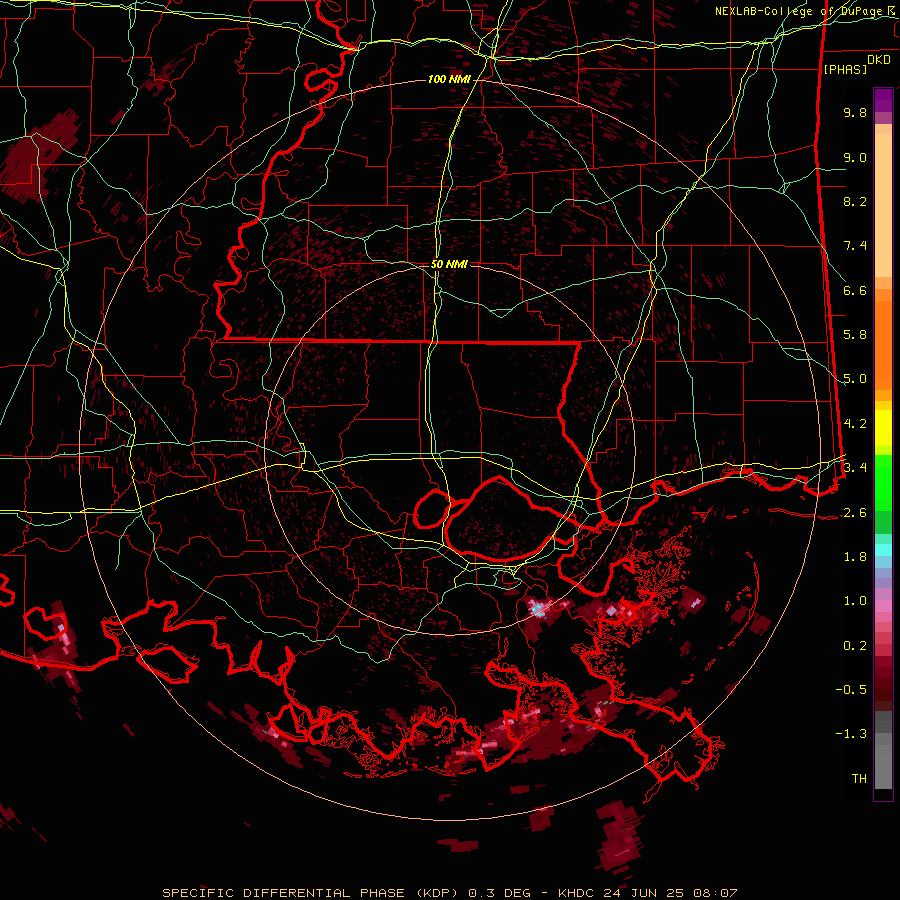Click the 3.4 value on color scale
The image size is (900, 900).
click(855, 467)
